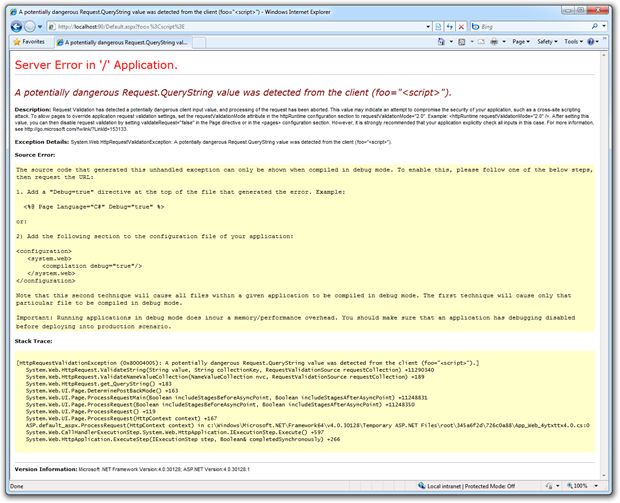Click the 'Done' status bar text
This screenshot has height=503, width=620.
[17, 486]
